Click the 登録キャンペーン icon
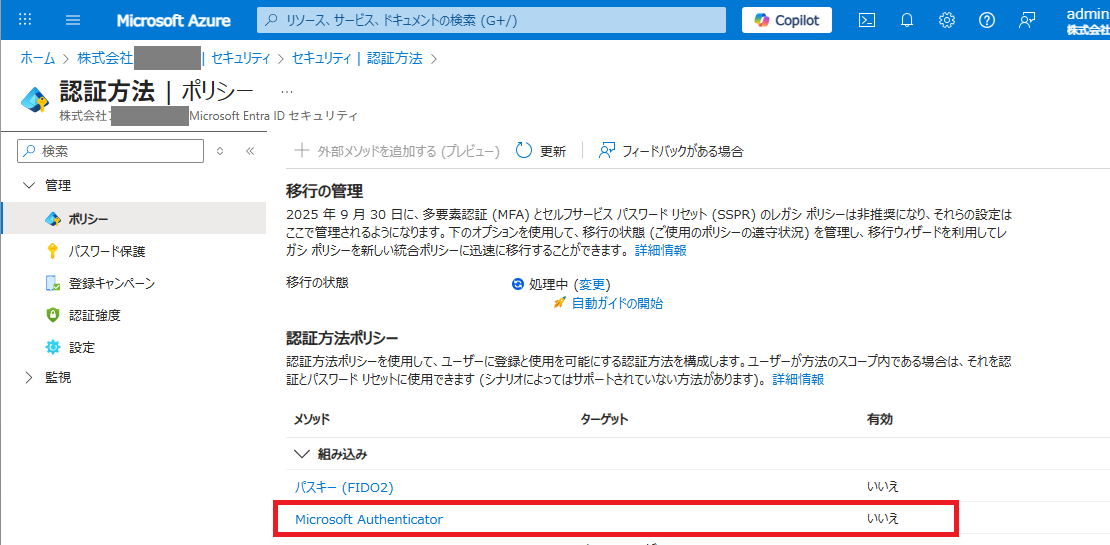 coord(53,284)
